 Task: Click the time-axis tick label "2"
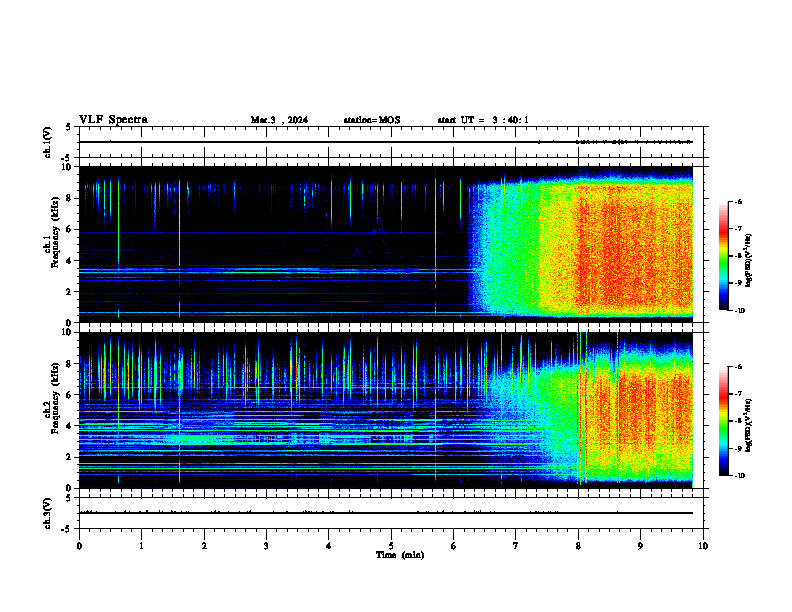(204, 546)
